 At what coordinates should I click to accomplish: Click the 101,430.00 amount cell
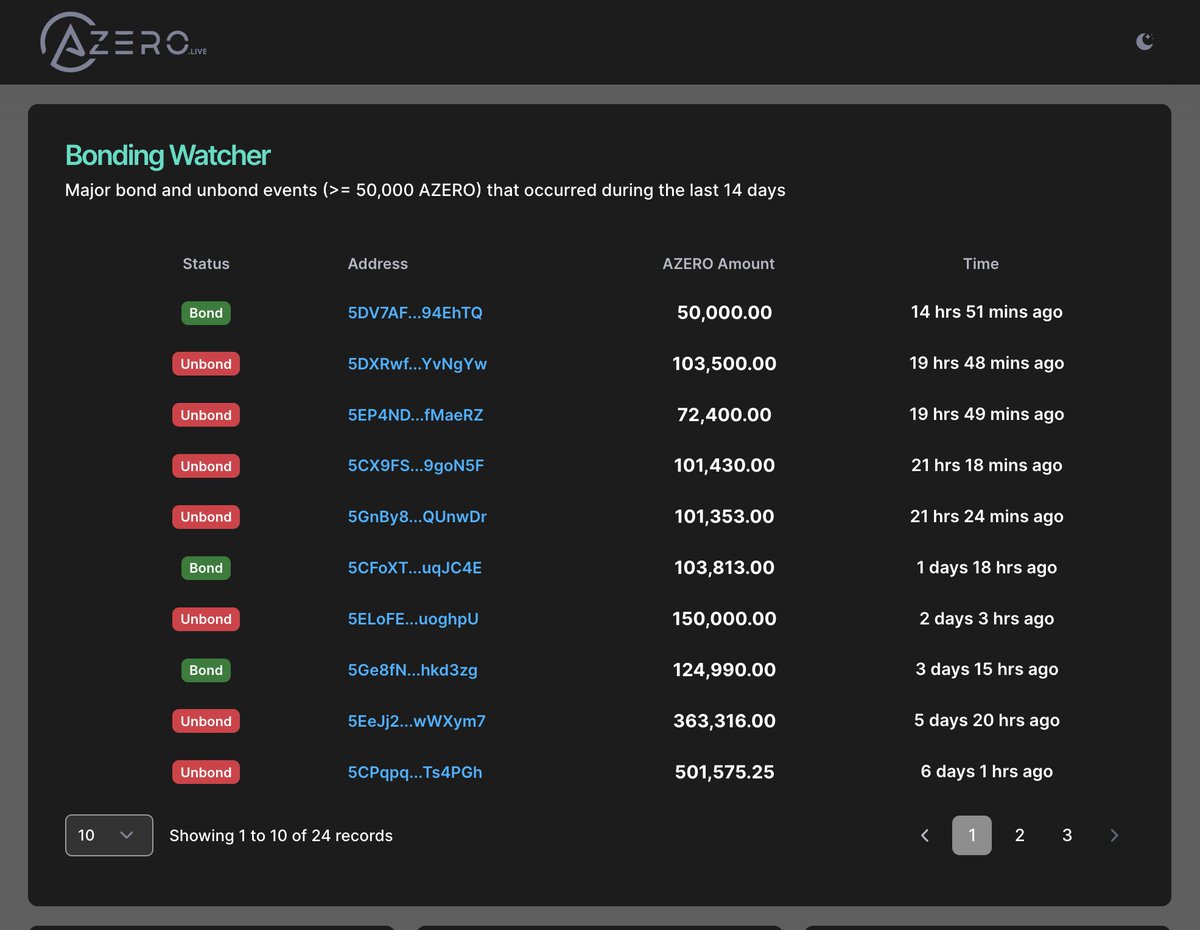click(x=724, y=466)
